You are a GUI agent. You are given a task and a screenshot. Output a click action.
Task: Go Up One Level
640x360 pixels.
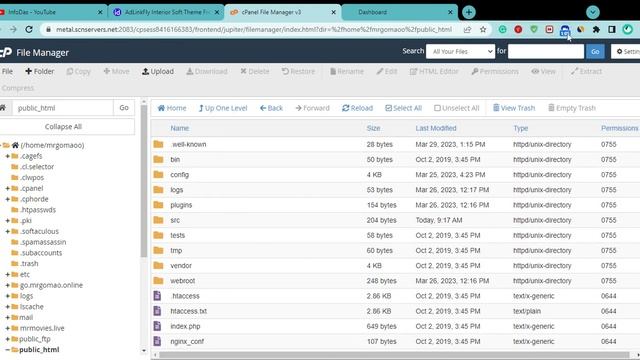pos(223,108)
